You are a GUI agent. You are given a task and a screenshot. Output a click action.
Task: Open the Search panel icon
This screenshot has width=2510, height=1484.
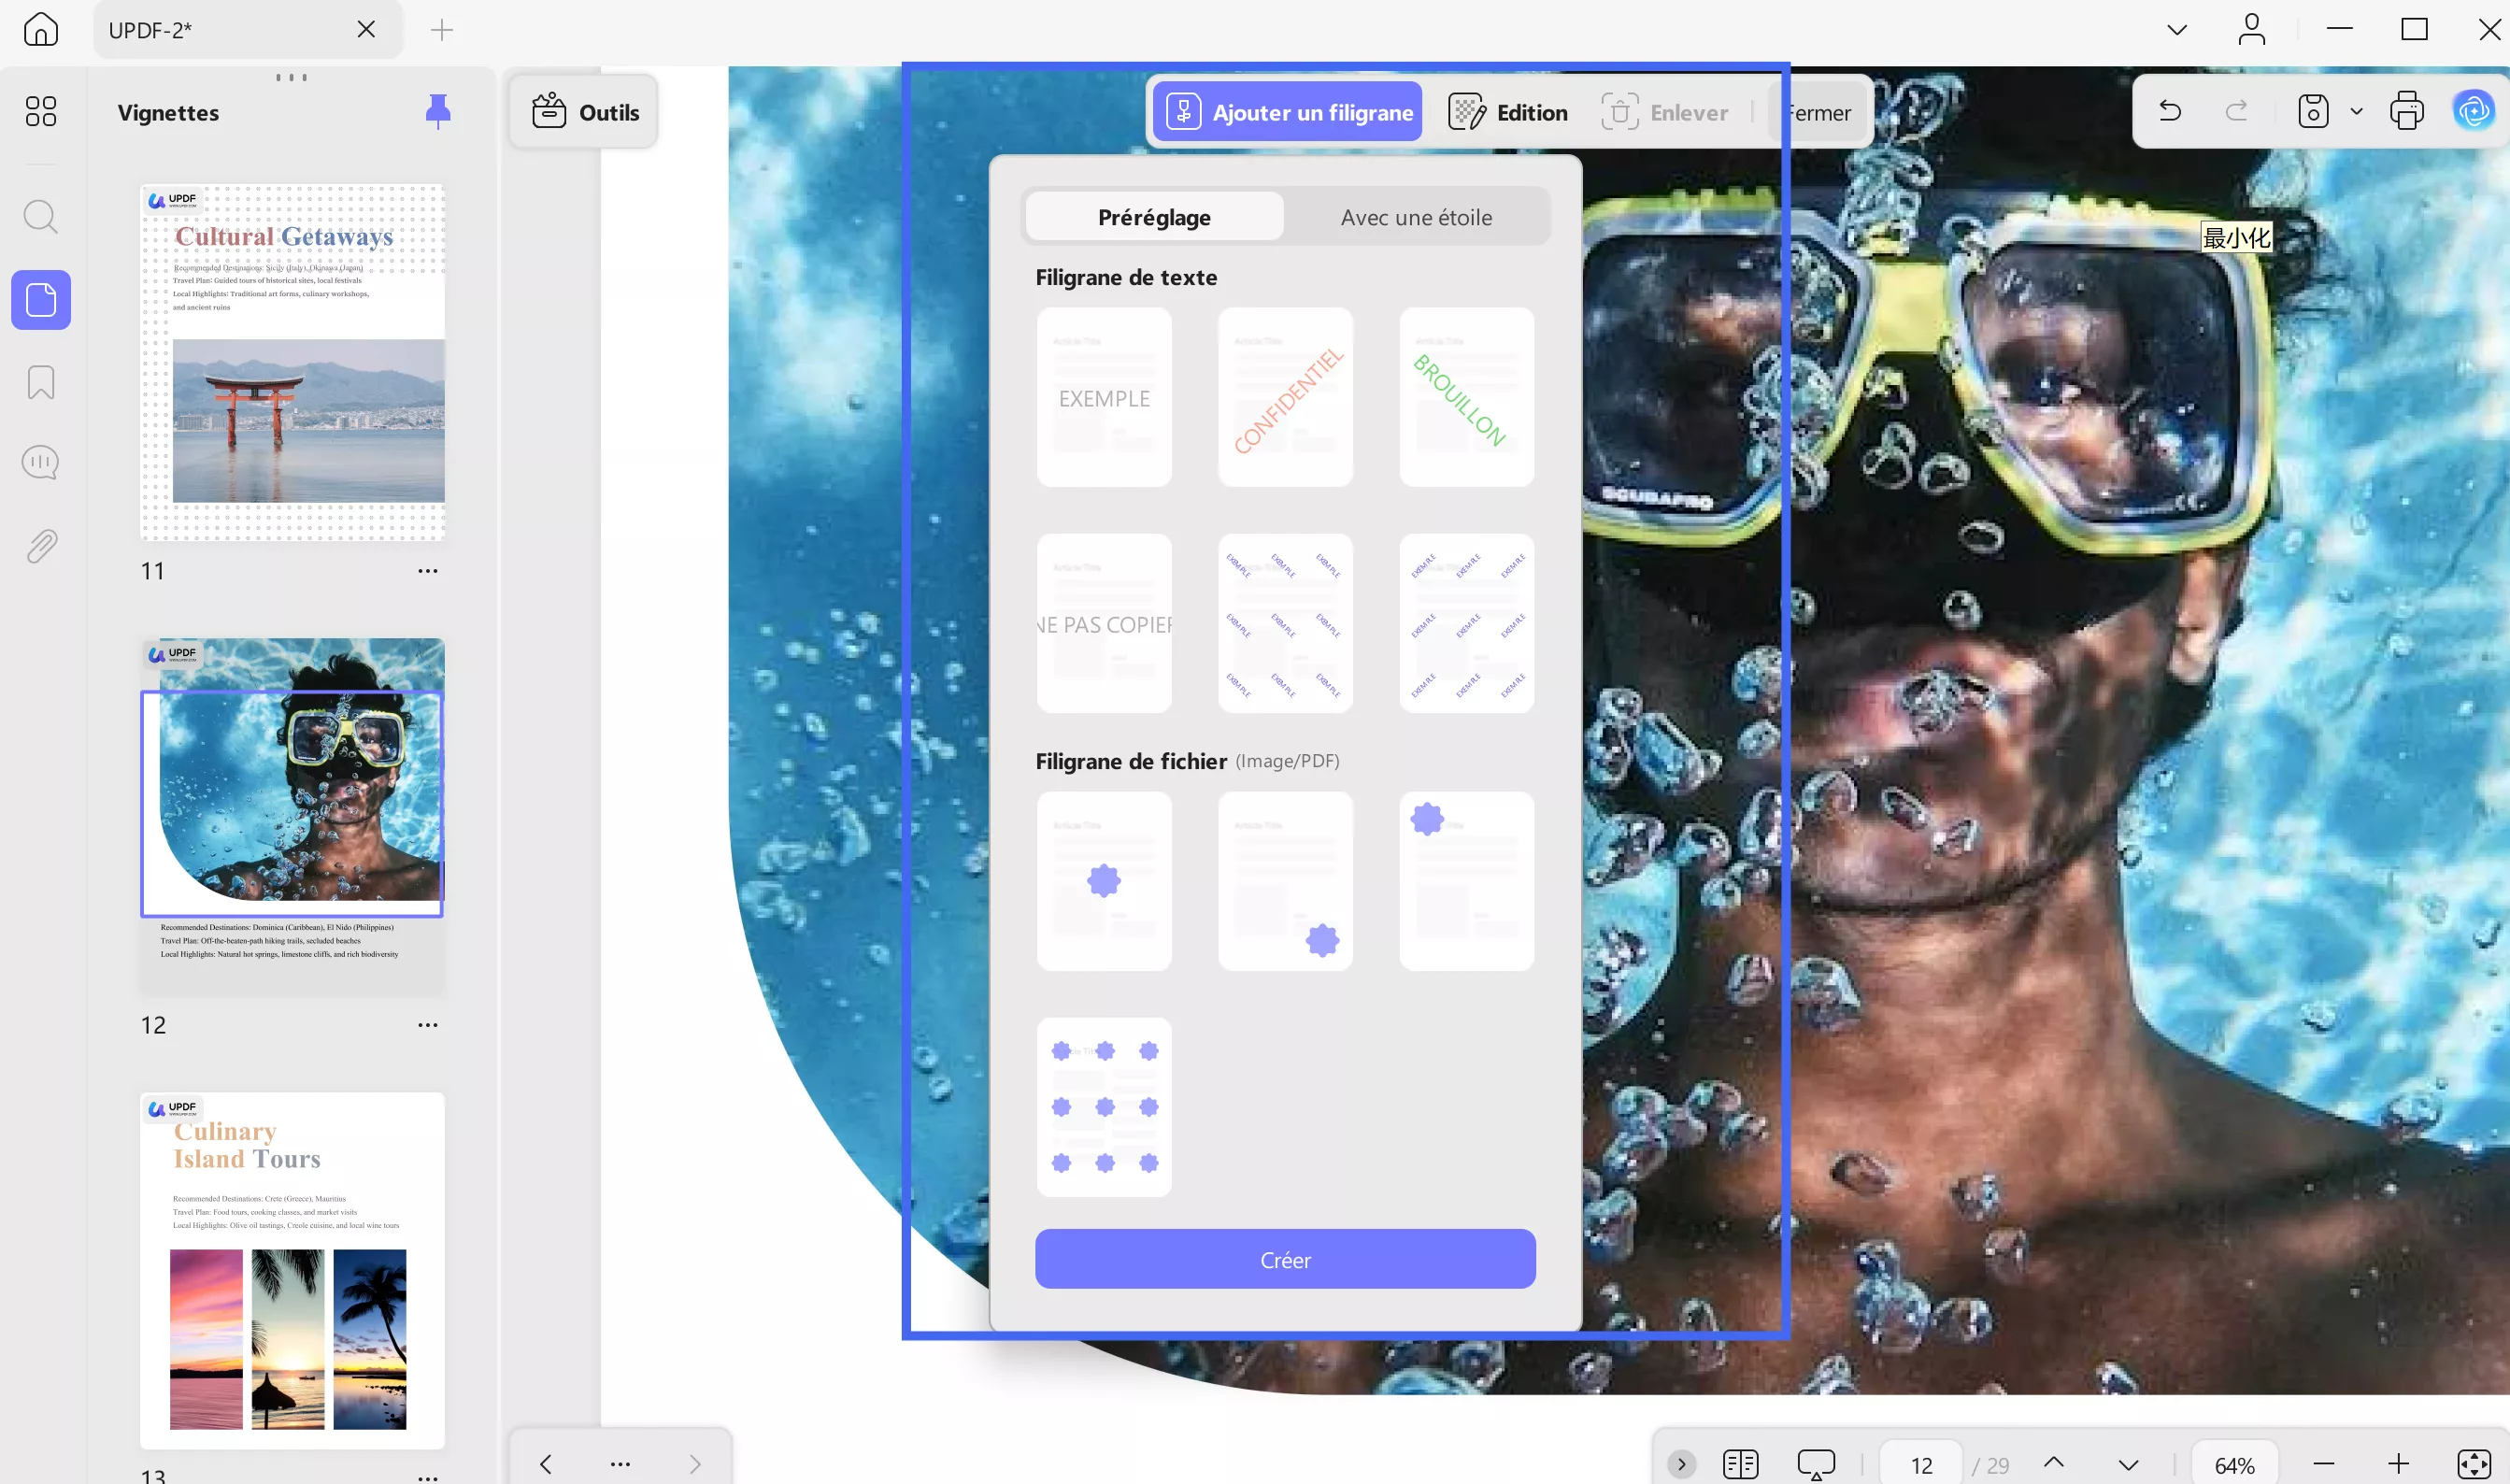click(x=41, y=216)
